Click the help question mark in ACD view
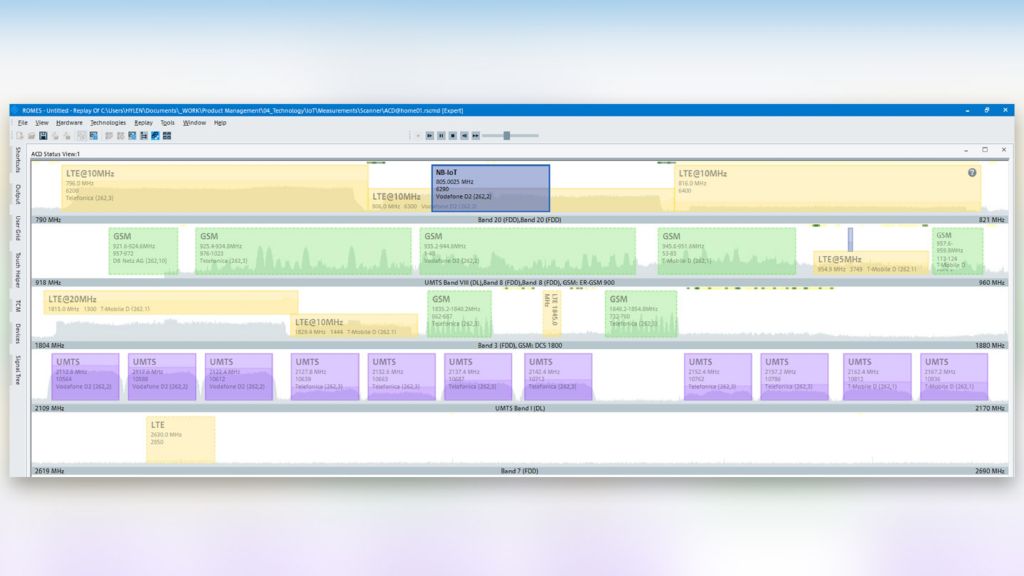 pyautogui.click(x=971, y=173)
